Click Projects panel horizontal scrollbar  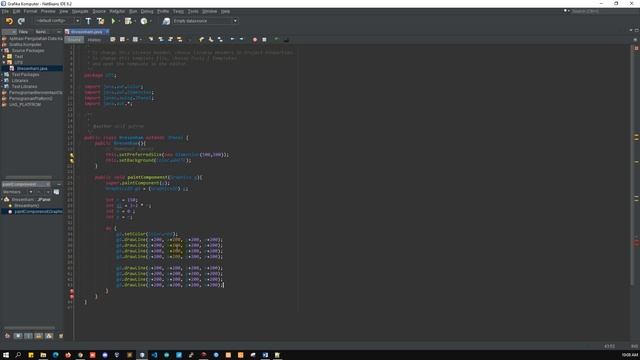pyautogui.click(x=29, y=177)
